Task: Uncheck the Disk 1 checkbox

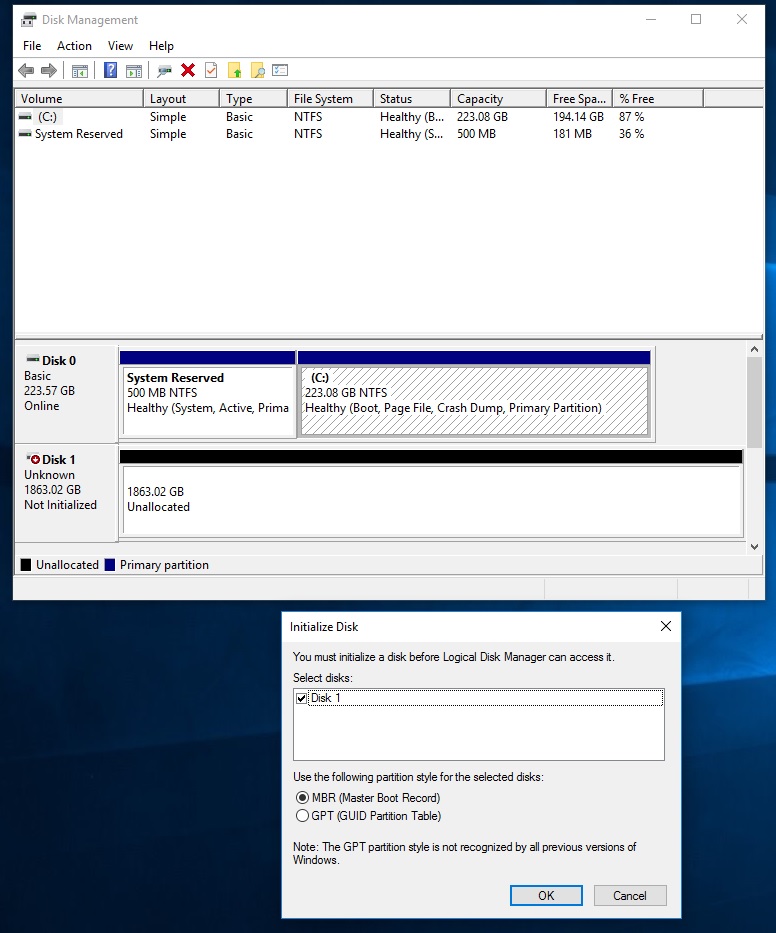Action: tap(302, 699)
